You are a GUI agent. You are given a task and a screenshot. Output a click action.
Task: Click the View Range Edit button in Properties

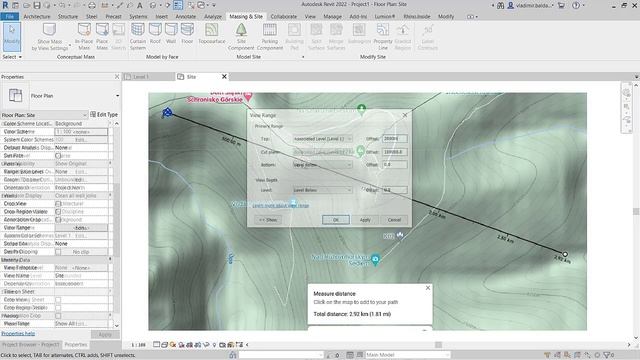(x=81, y=228)
